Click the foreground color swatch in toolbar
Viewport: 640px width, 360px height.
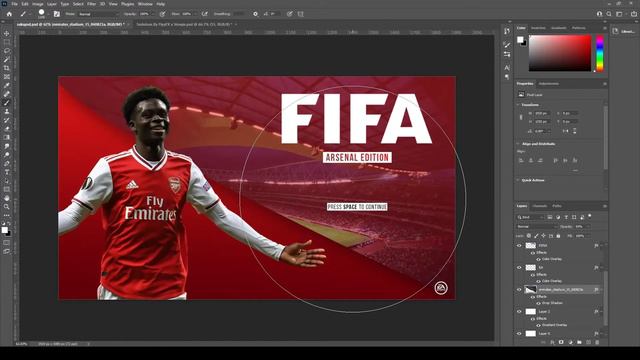(x=4, y=230)
